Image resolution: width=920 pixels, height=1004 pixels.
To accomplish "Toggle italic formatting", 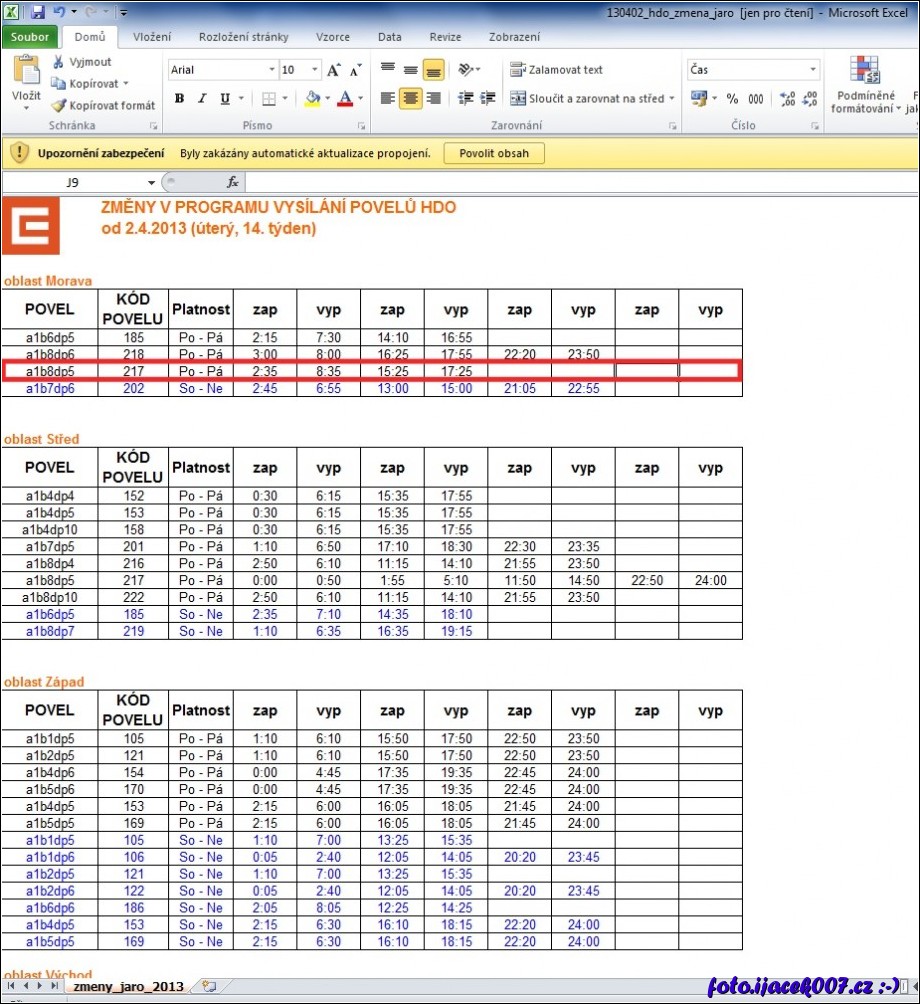I will [201, 99].
